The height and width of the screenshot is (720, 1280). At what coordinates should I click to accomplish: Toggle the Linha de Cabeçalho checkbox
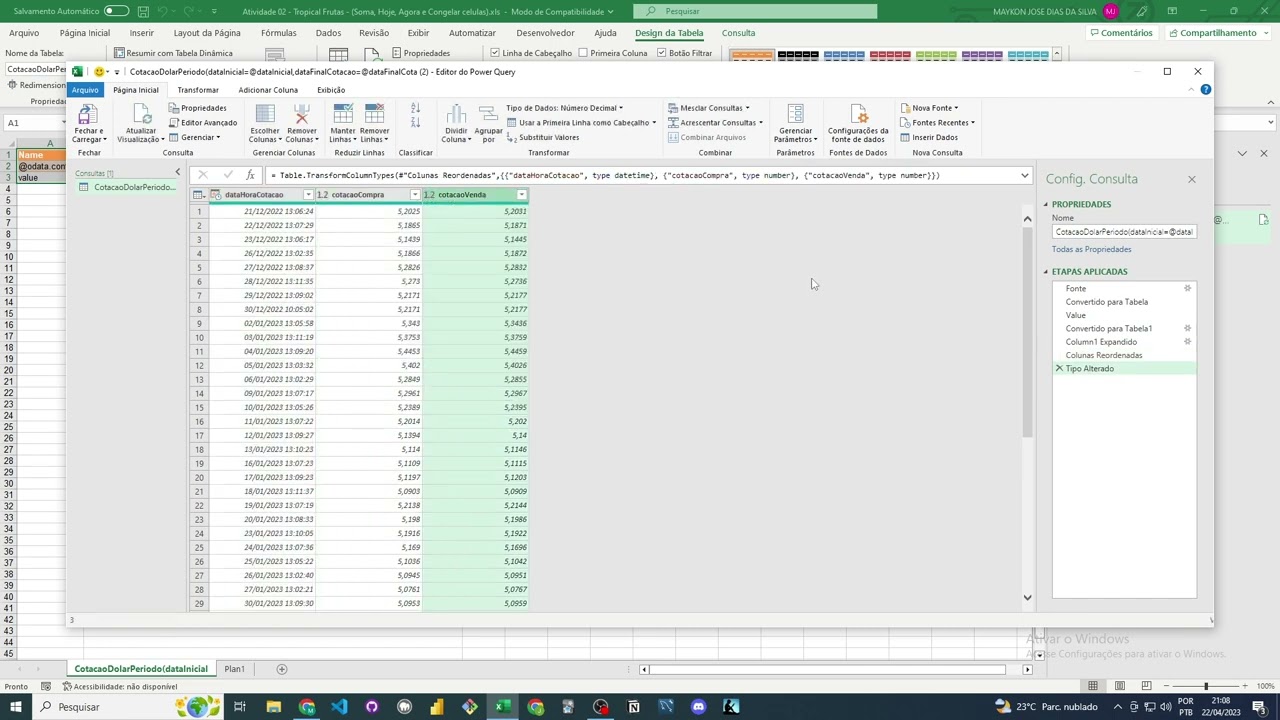tap(495, 53)
